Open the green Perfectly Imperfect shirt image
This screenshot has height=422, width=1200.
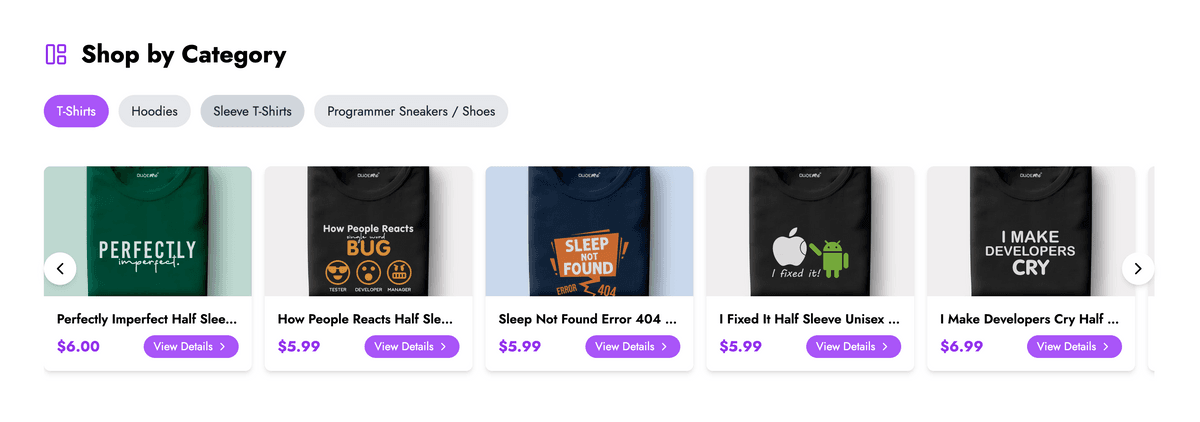pyautogui.click(x=148, y=231)
